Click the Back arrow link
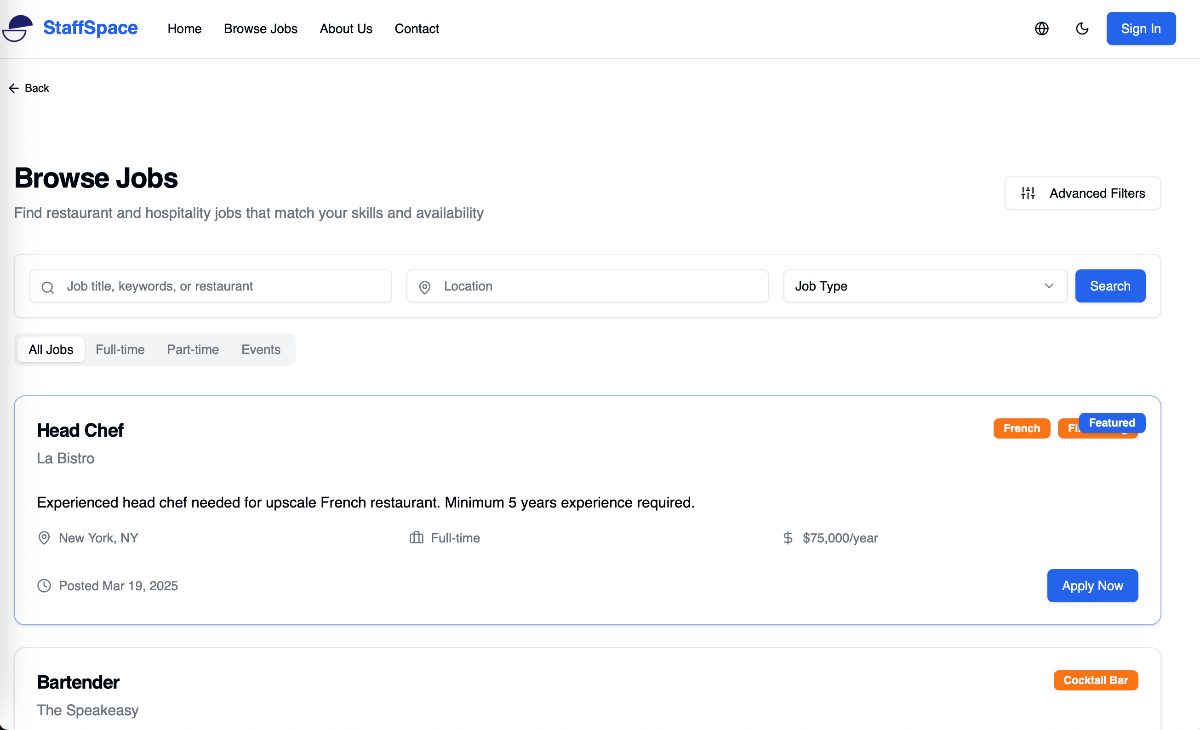 point(29,88)
